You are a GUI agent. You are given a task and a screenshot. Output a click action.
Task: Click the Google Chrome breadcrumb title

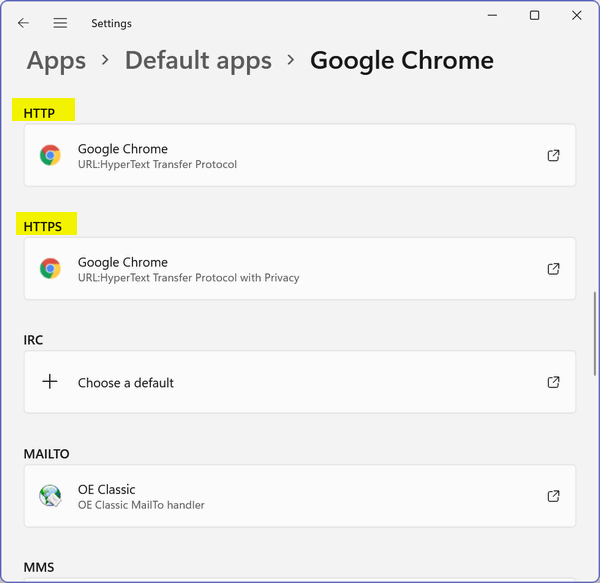click(402, 60)
